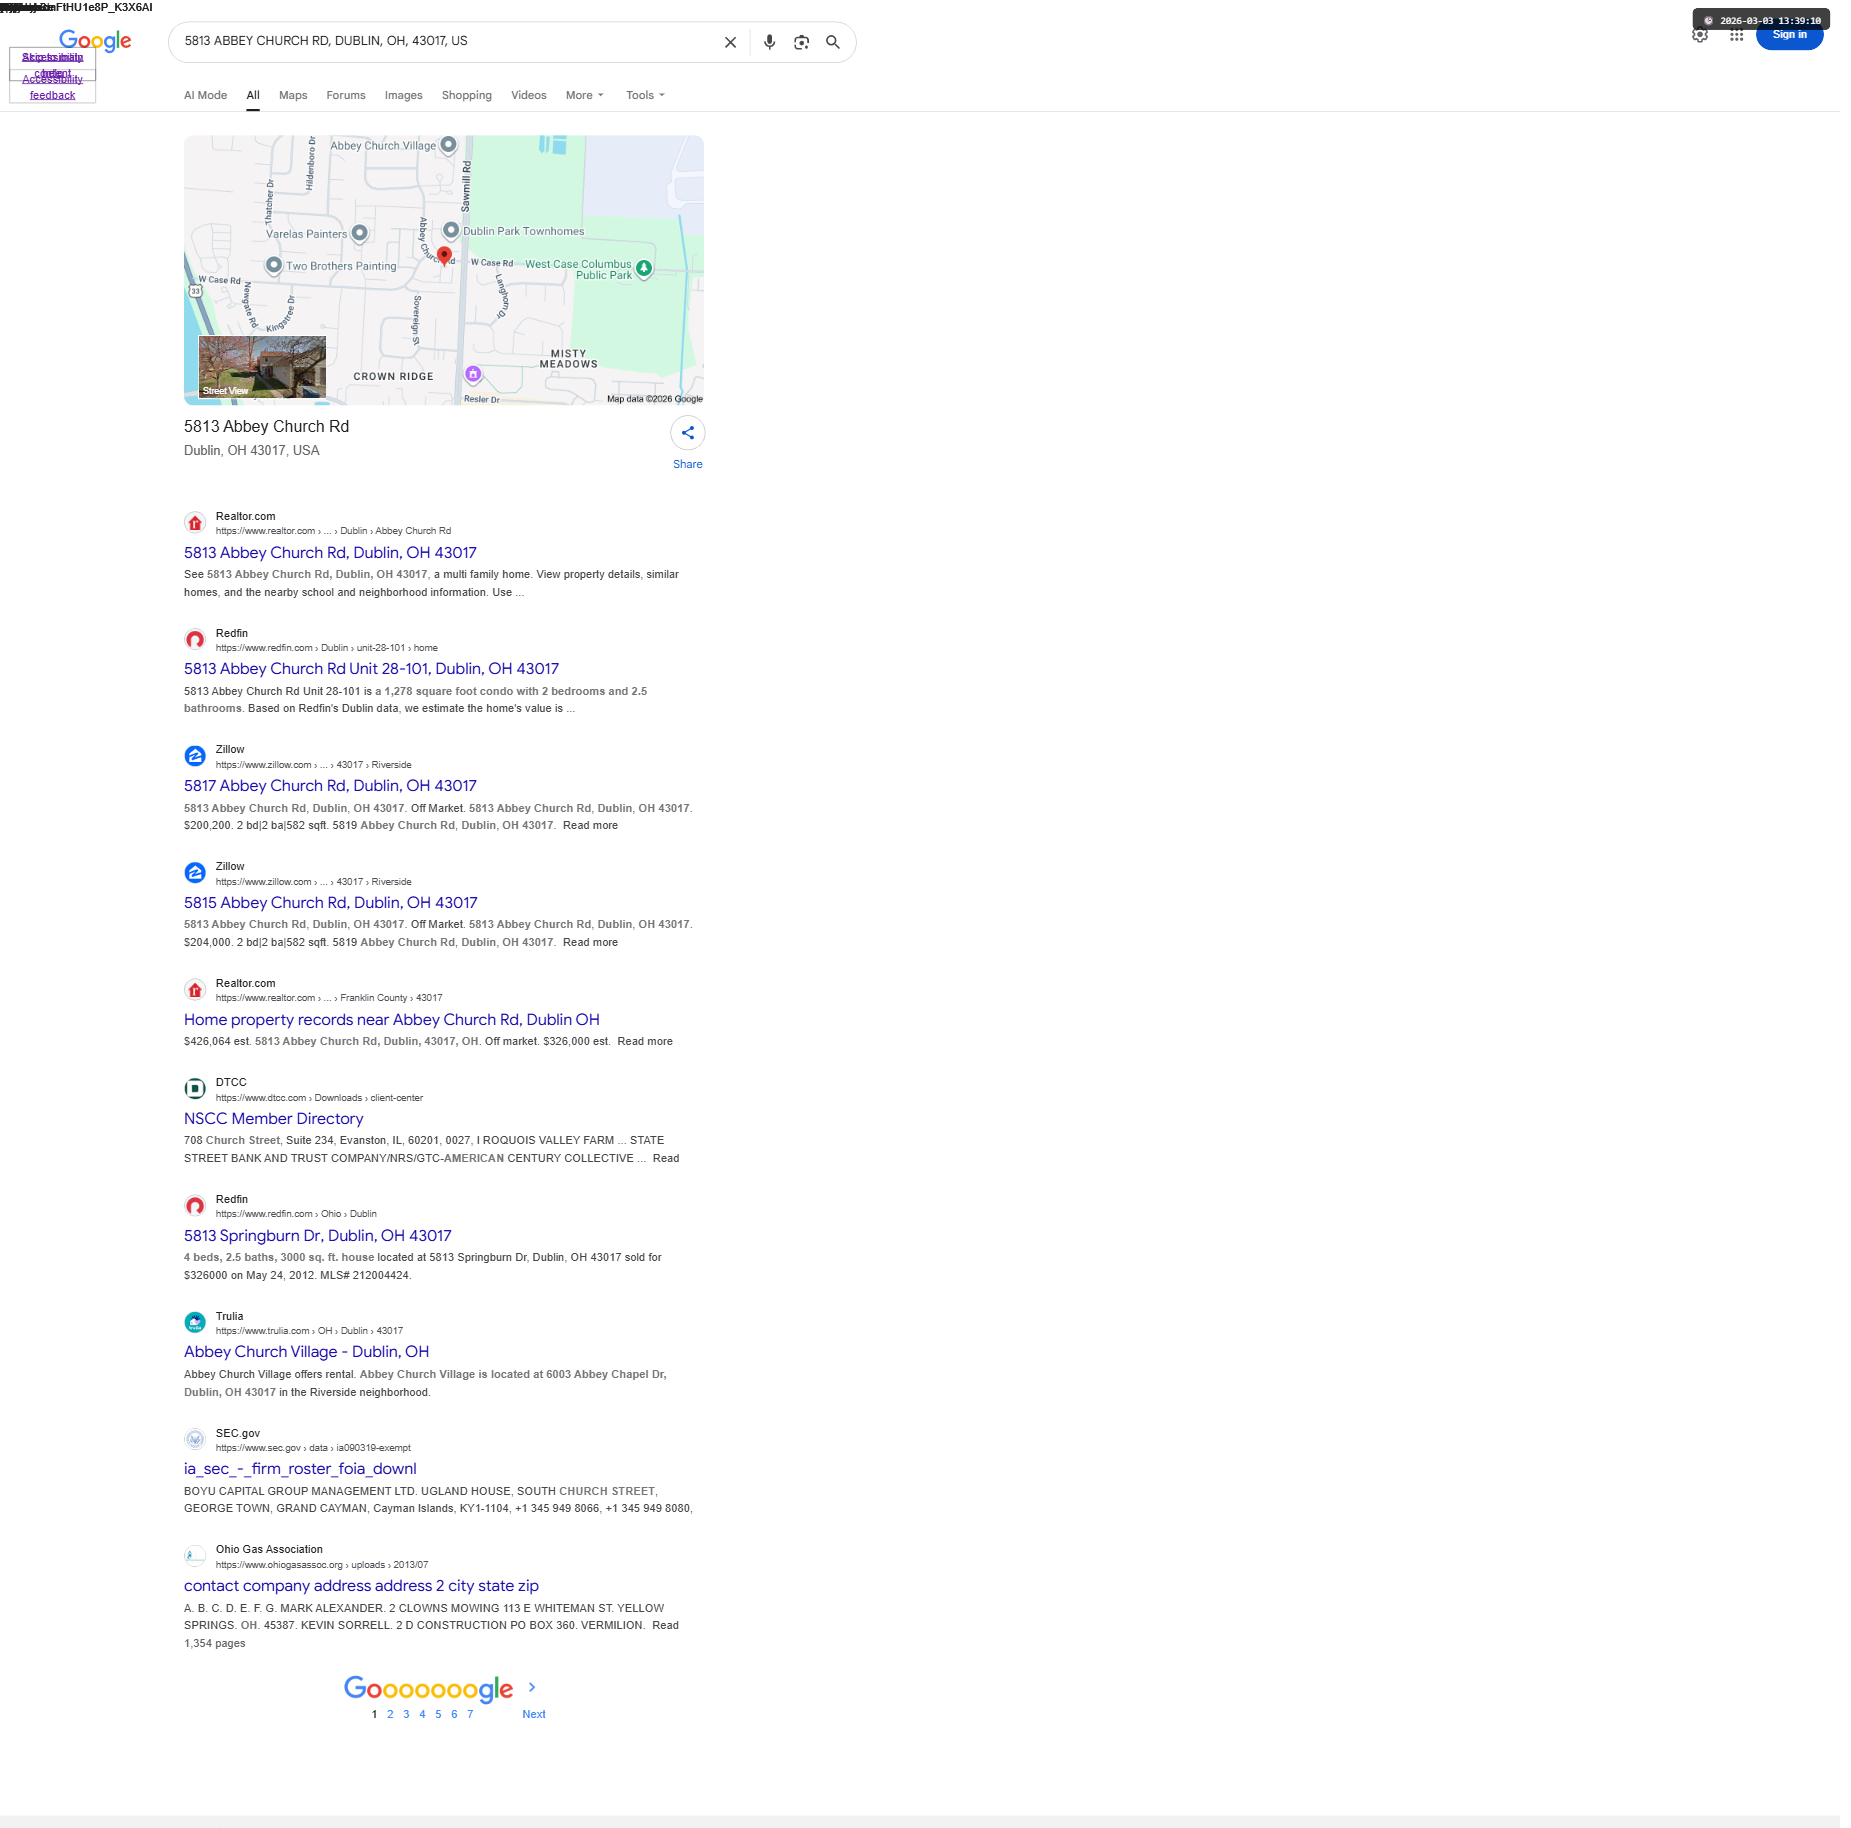The width and height of the screenshot is (1851, 1828).
Task: Select the Maps tab
Action: click(293, 95)
